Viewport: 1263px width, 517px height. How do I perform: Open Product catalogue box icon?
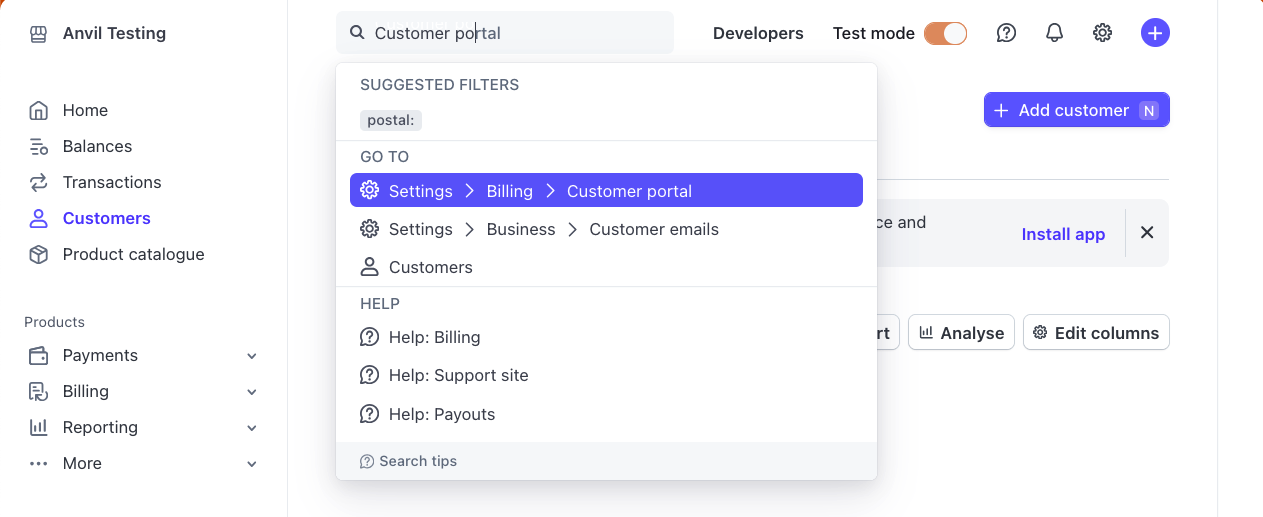coord(38,254)
